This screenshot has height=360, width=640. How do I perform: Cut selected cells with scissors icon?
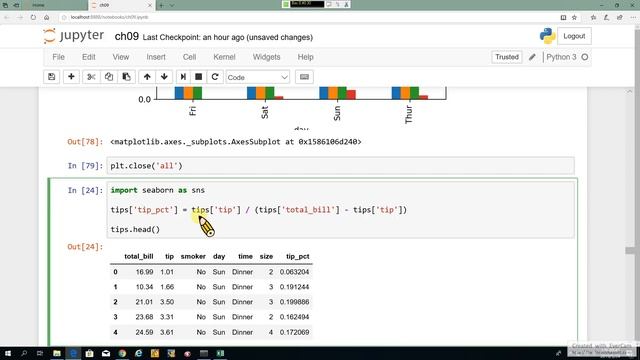click(91, 77)
